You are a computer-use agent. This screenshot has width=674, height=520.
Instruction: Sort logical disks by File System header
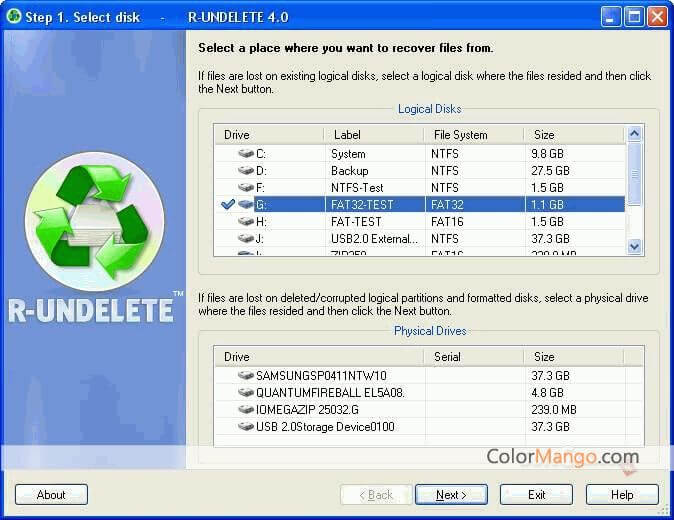473,135
